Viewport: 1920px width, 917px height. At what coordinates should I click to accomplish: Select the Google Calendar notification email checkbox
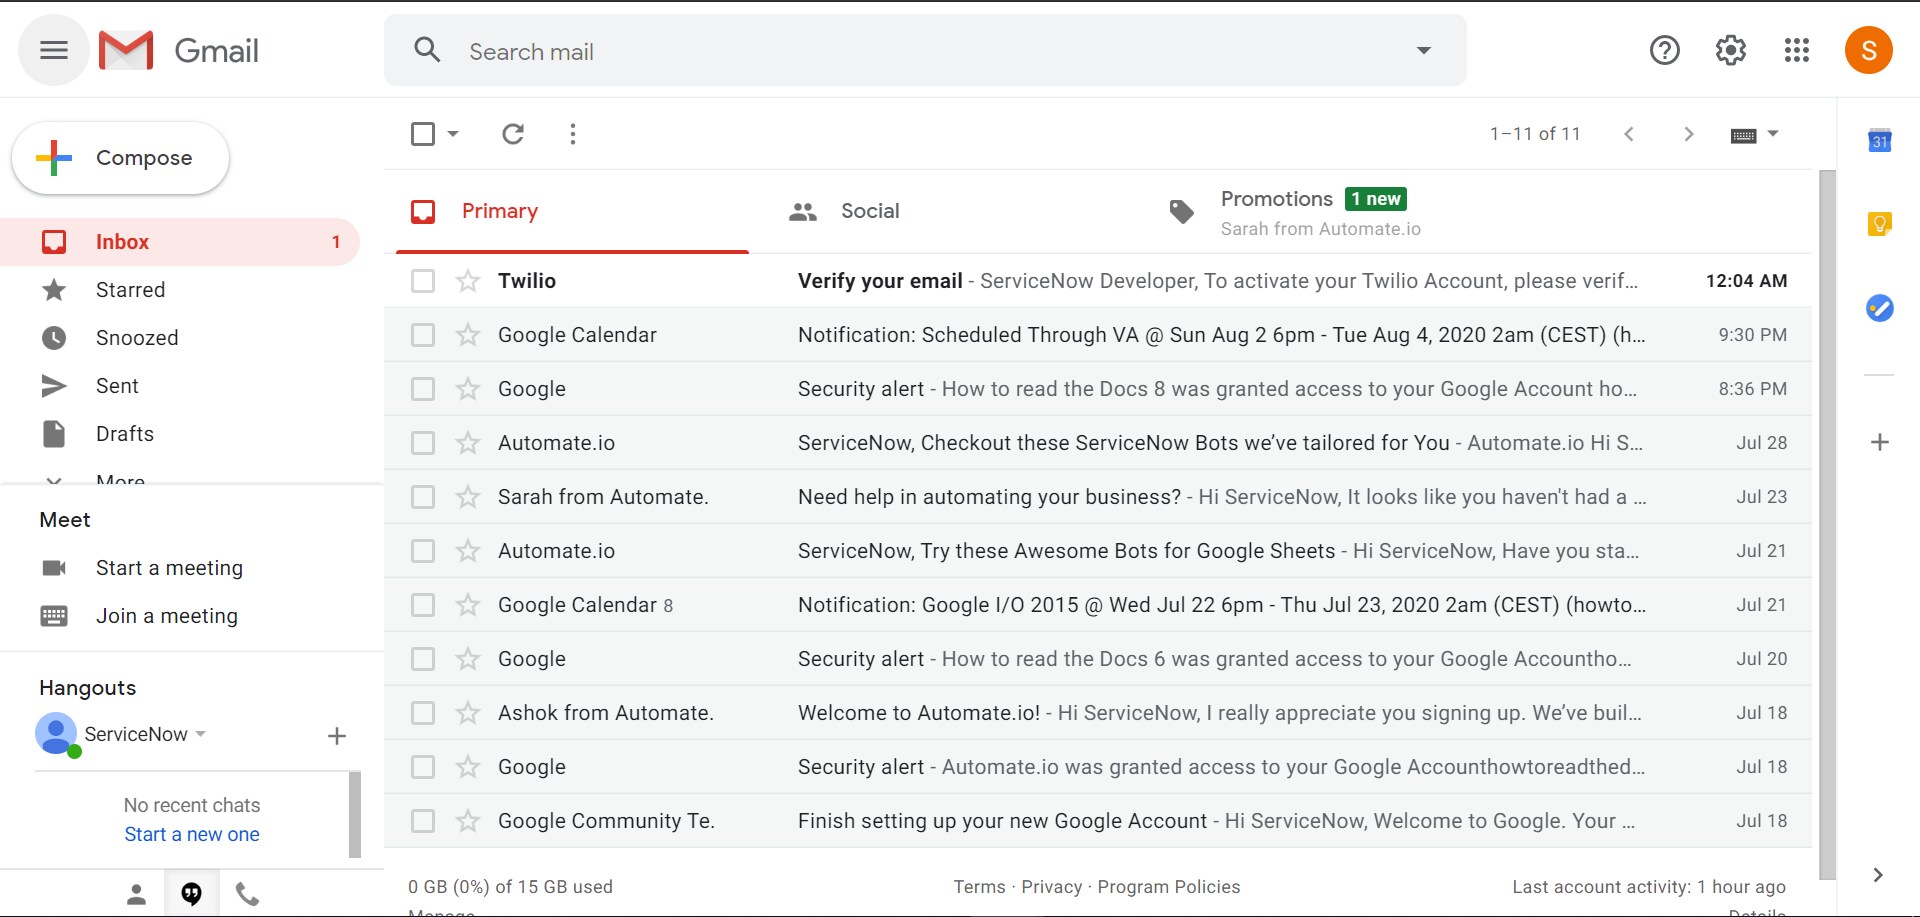tap(422, 335)
